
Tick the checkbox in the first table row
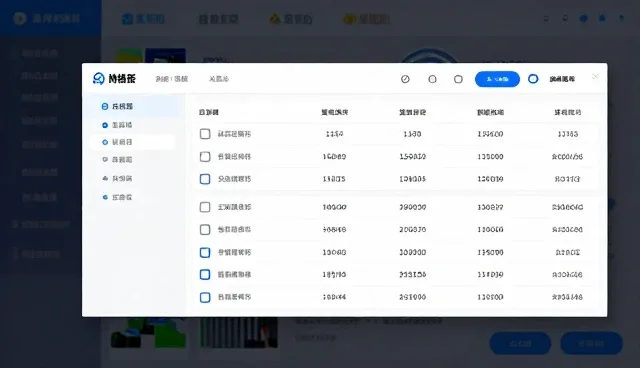click(x=205, y=134)
